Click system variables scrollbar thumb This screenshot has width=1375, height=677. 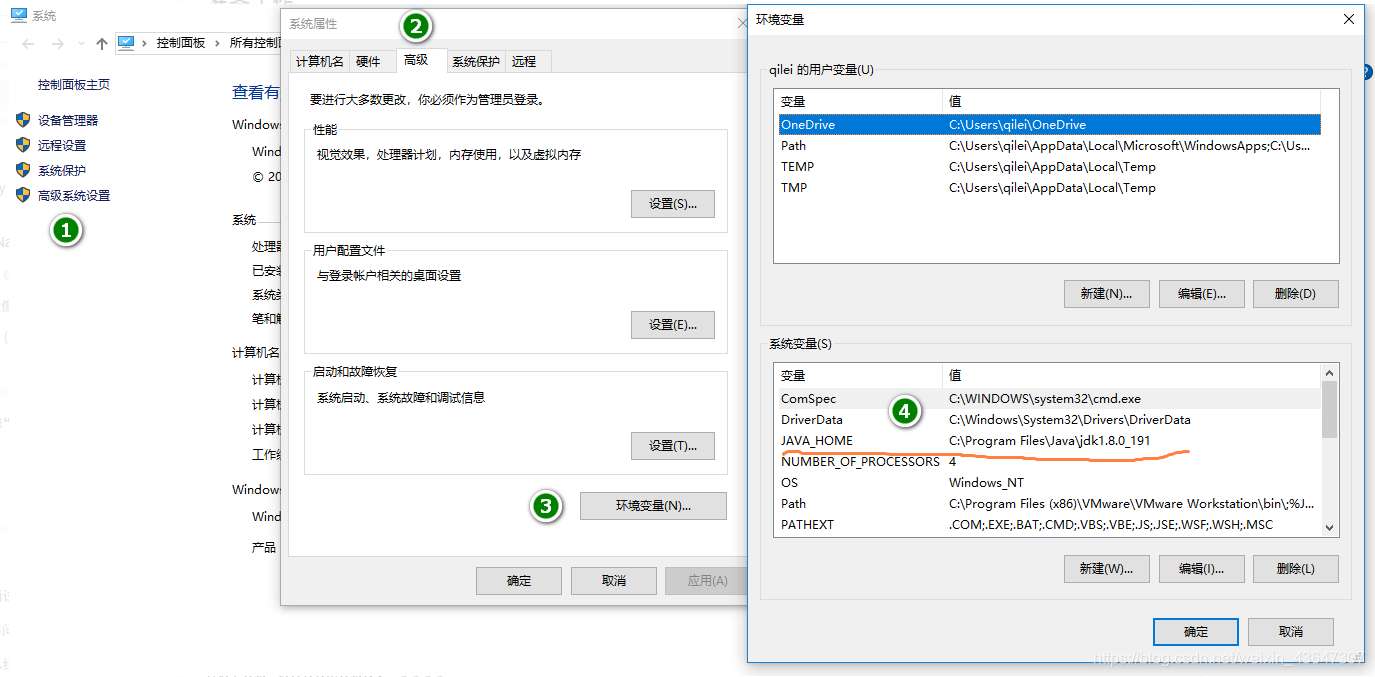coord(1330,409)
